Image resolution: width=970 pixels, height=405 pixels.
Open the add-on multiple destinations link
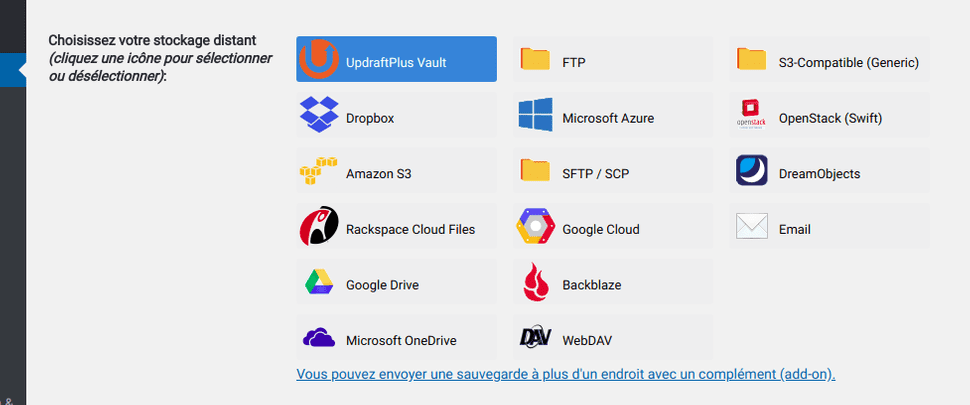click(565, 374)
